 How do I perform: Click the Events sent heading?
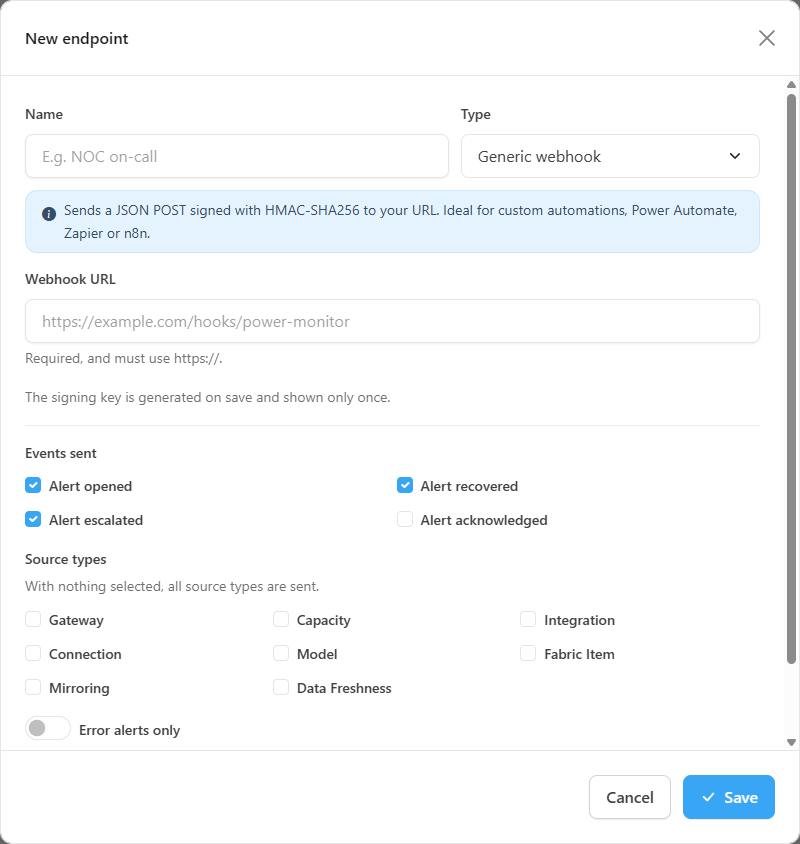pos(61,453)
